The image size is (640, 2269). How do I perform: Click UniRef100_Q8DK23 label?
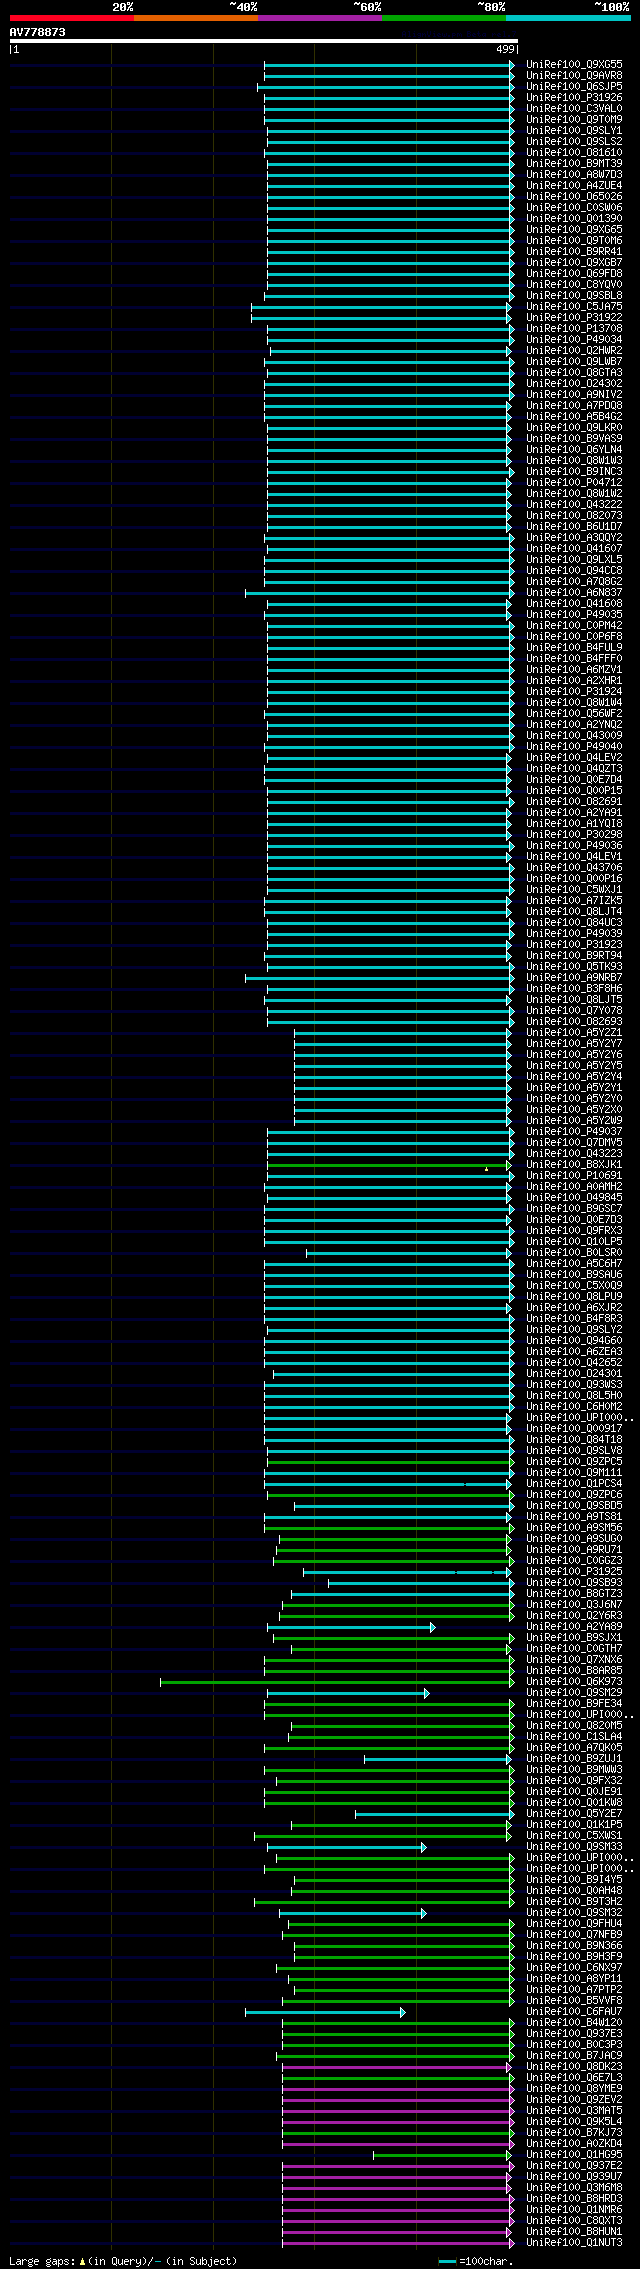(574, 2067)
